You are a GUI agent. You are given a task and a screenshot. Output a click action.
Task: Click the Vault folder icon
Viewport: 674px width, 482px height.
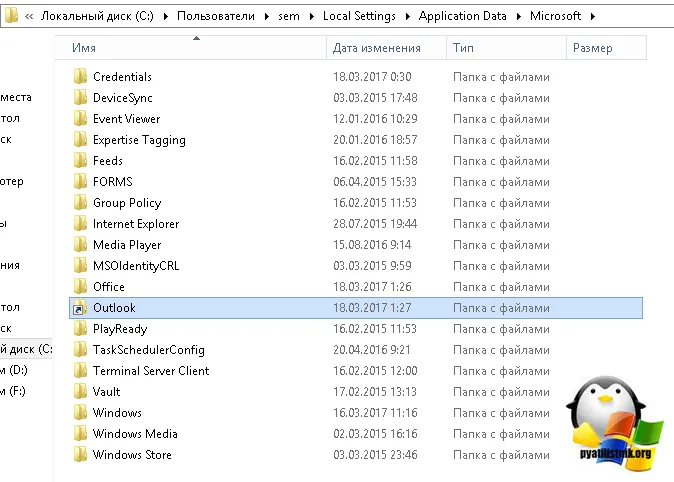click(80, 392)
